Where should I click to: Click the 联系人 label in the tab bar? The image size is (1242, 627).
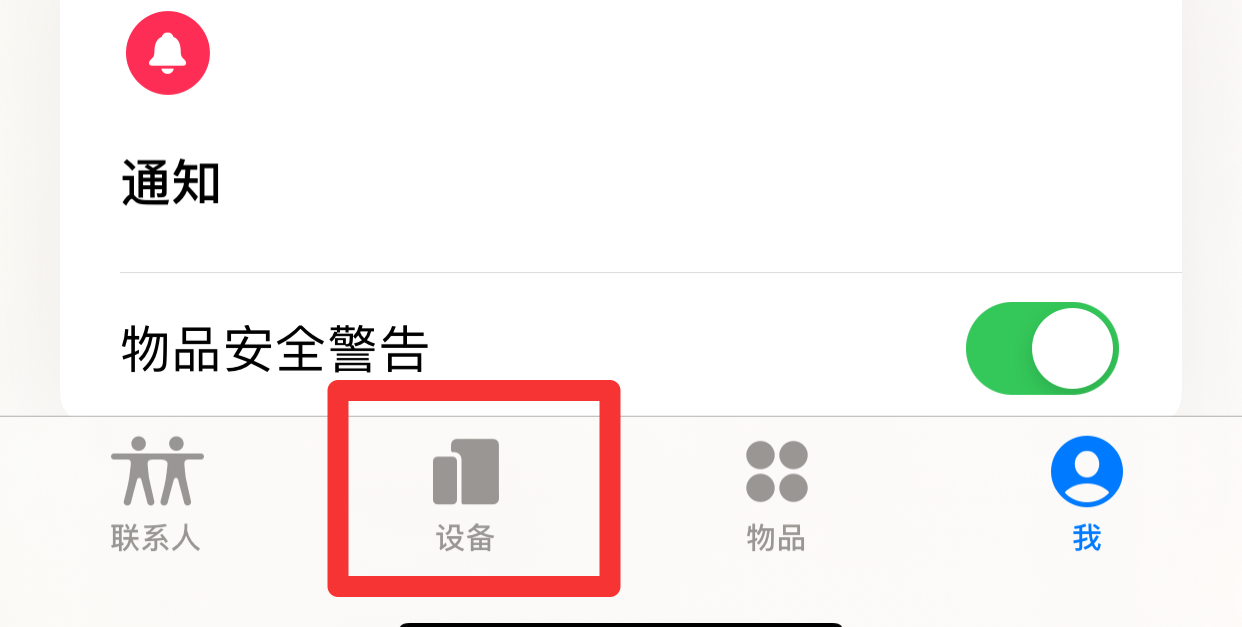point(156,538)
